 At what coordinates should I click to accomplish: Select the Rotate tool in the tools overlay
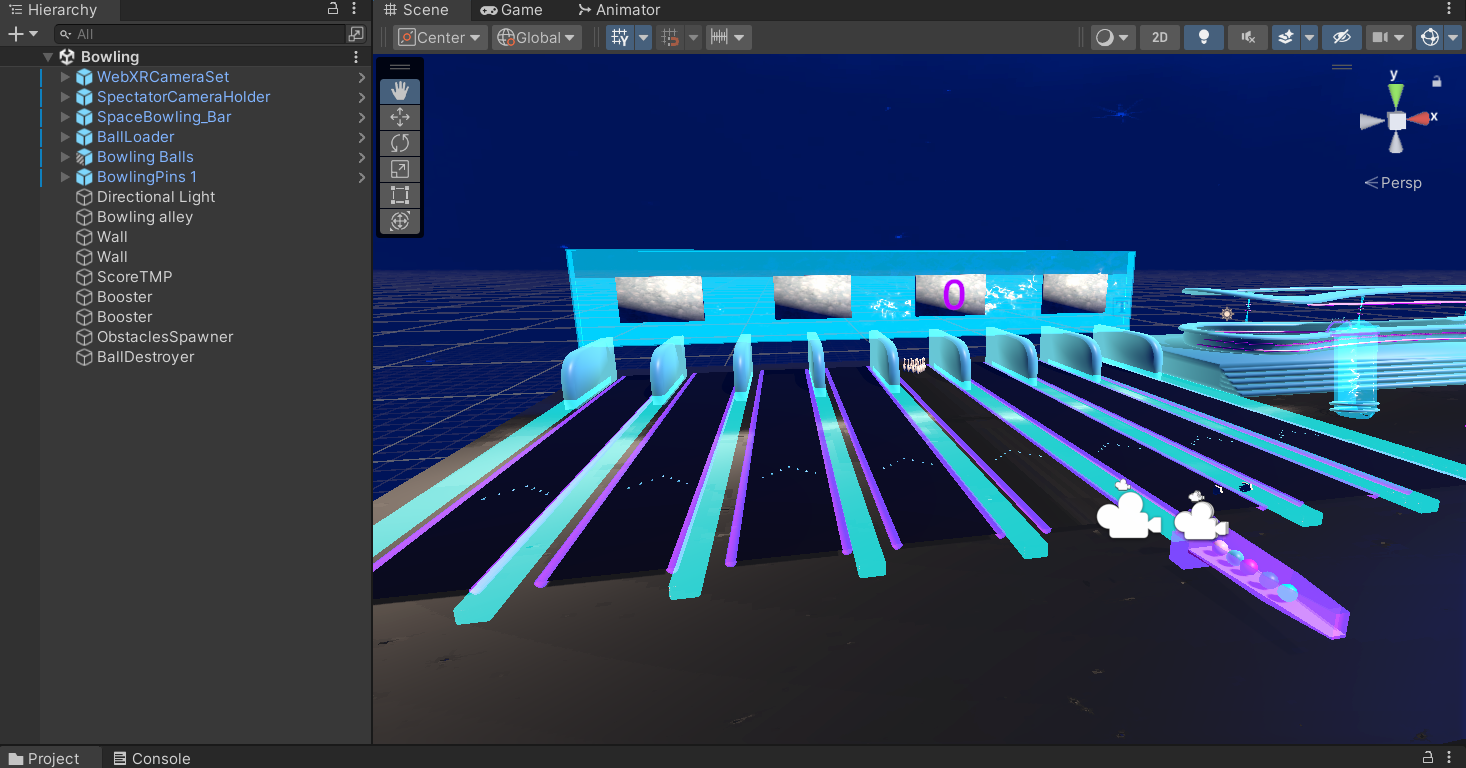tap(400, 143)
